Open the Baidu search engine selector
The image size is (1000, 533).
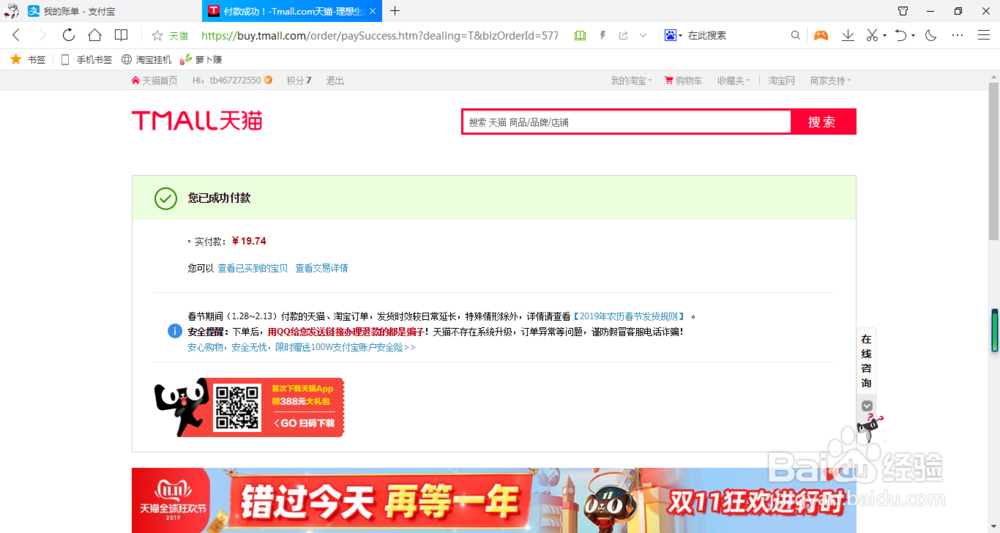(x=673, y=35)
